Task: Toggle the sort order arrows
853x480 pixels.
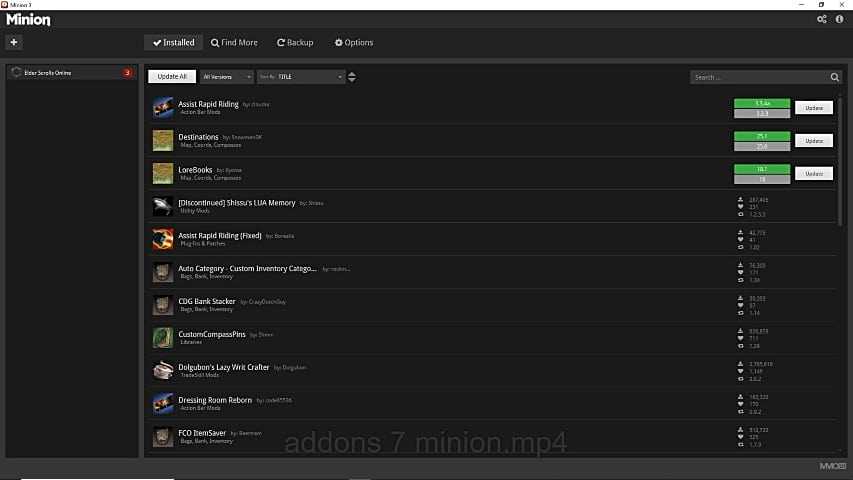Action: (x=352, y=77)
